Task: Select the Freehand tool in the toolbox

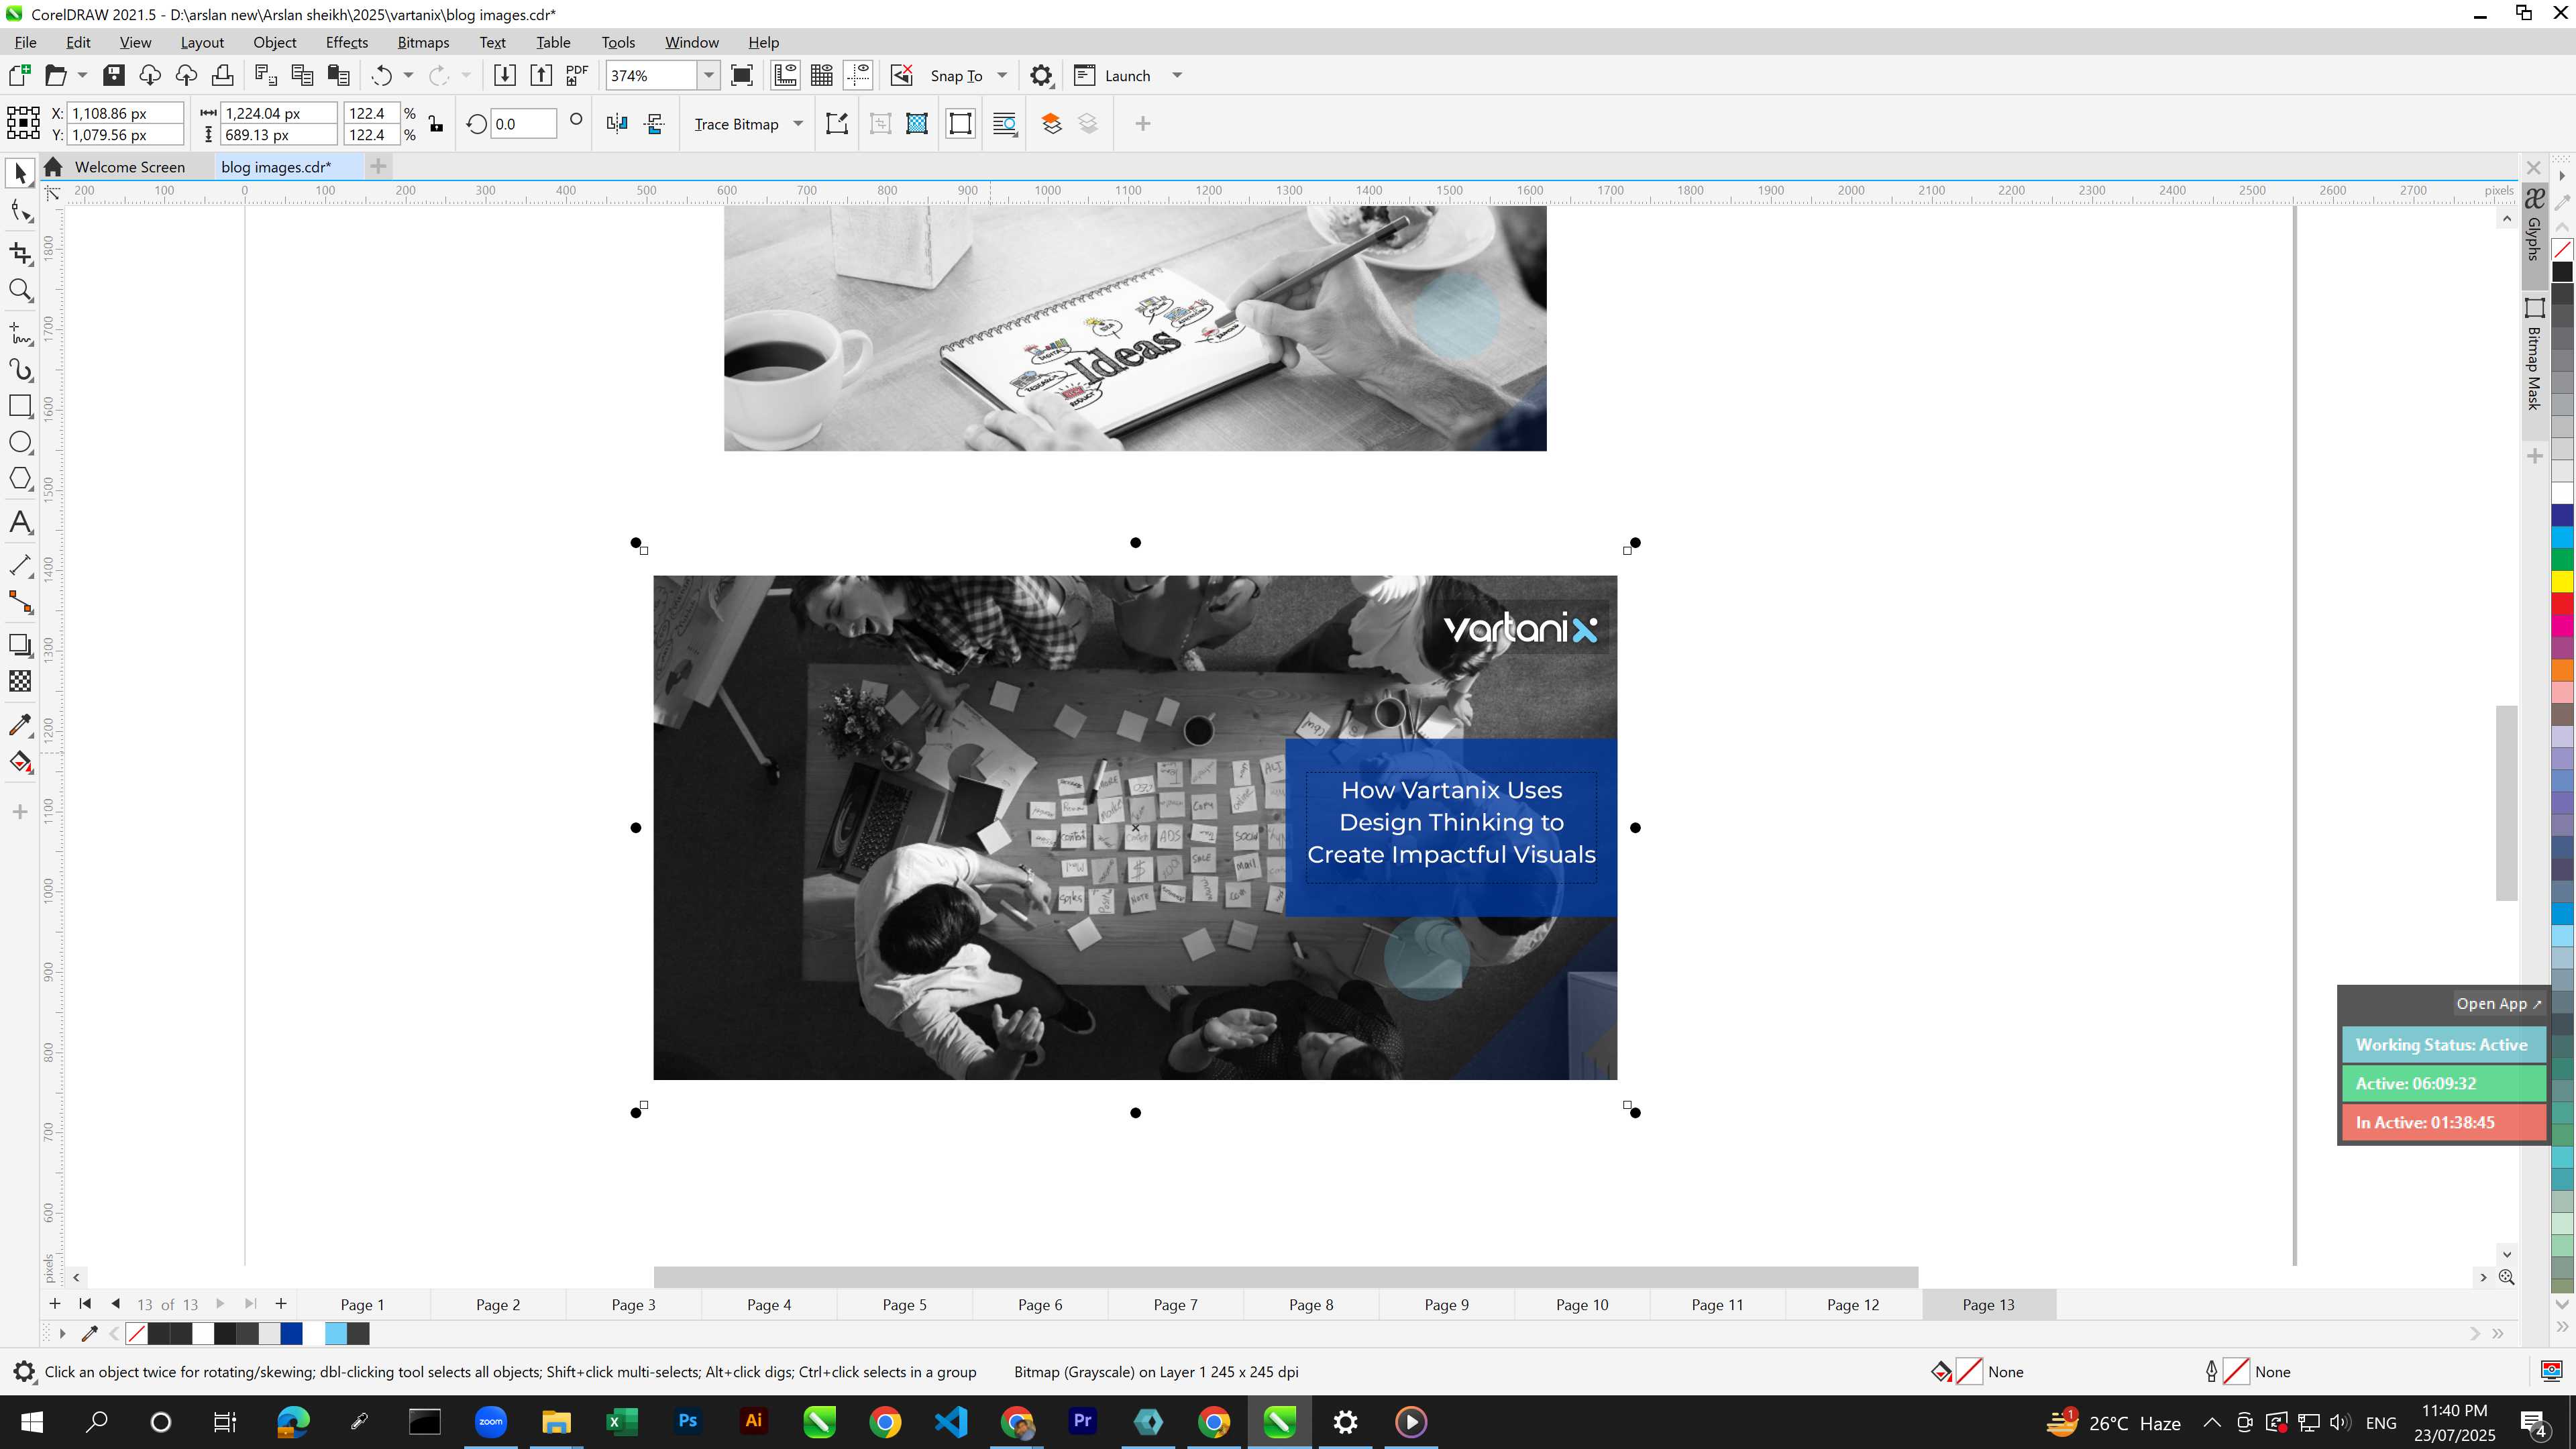Action: coord(20,333)
